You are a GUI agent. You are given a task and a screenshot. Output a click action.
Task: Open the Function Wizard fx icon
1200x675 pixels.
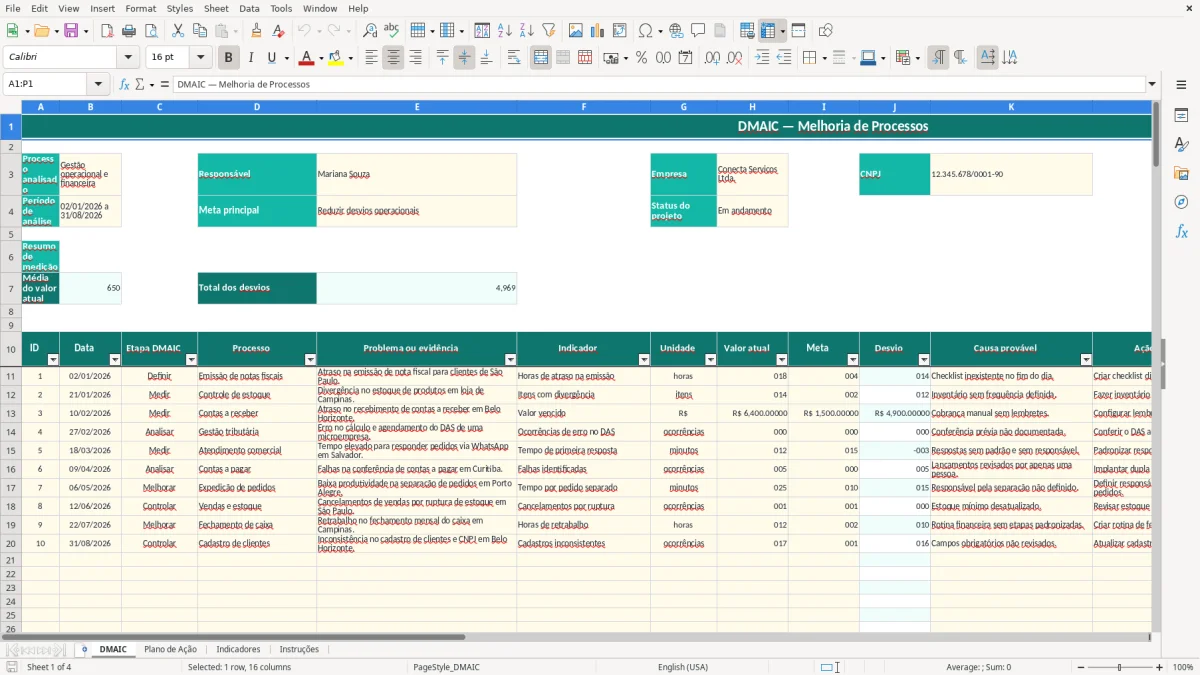click(124, 84)
